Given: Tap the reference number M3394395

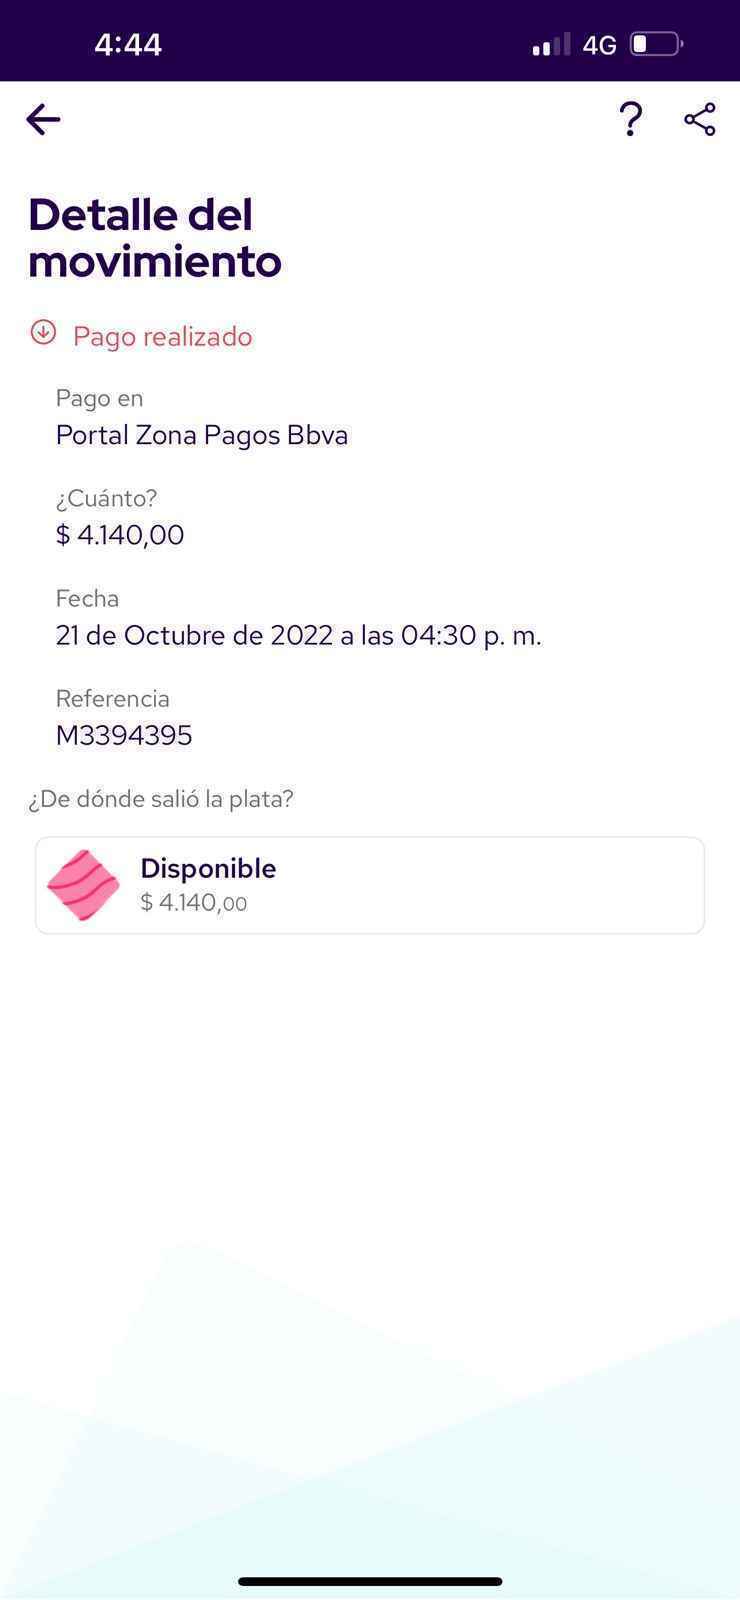Looking at the screenshot, I should (124, 735).
